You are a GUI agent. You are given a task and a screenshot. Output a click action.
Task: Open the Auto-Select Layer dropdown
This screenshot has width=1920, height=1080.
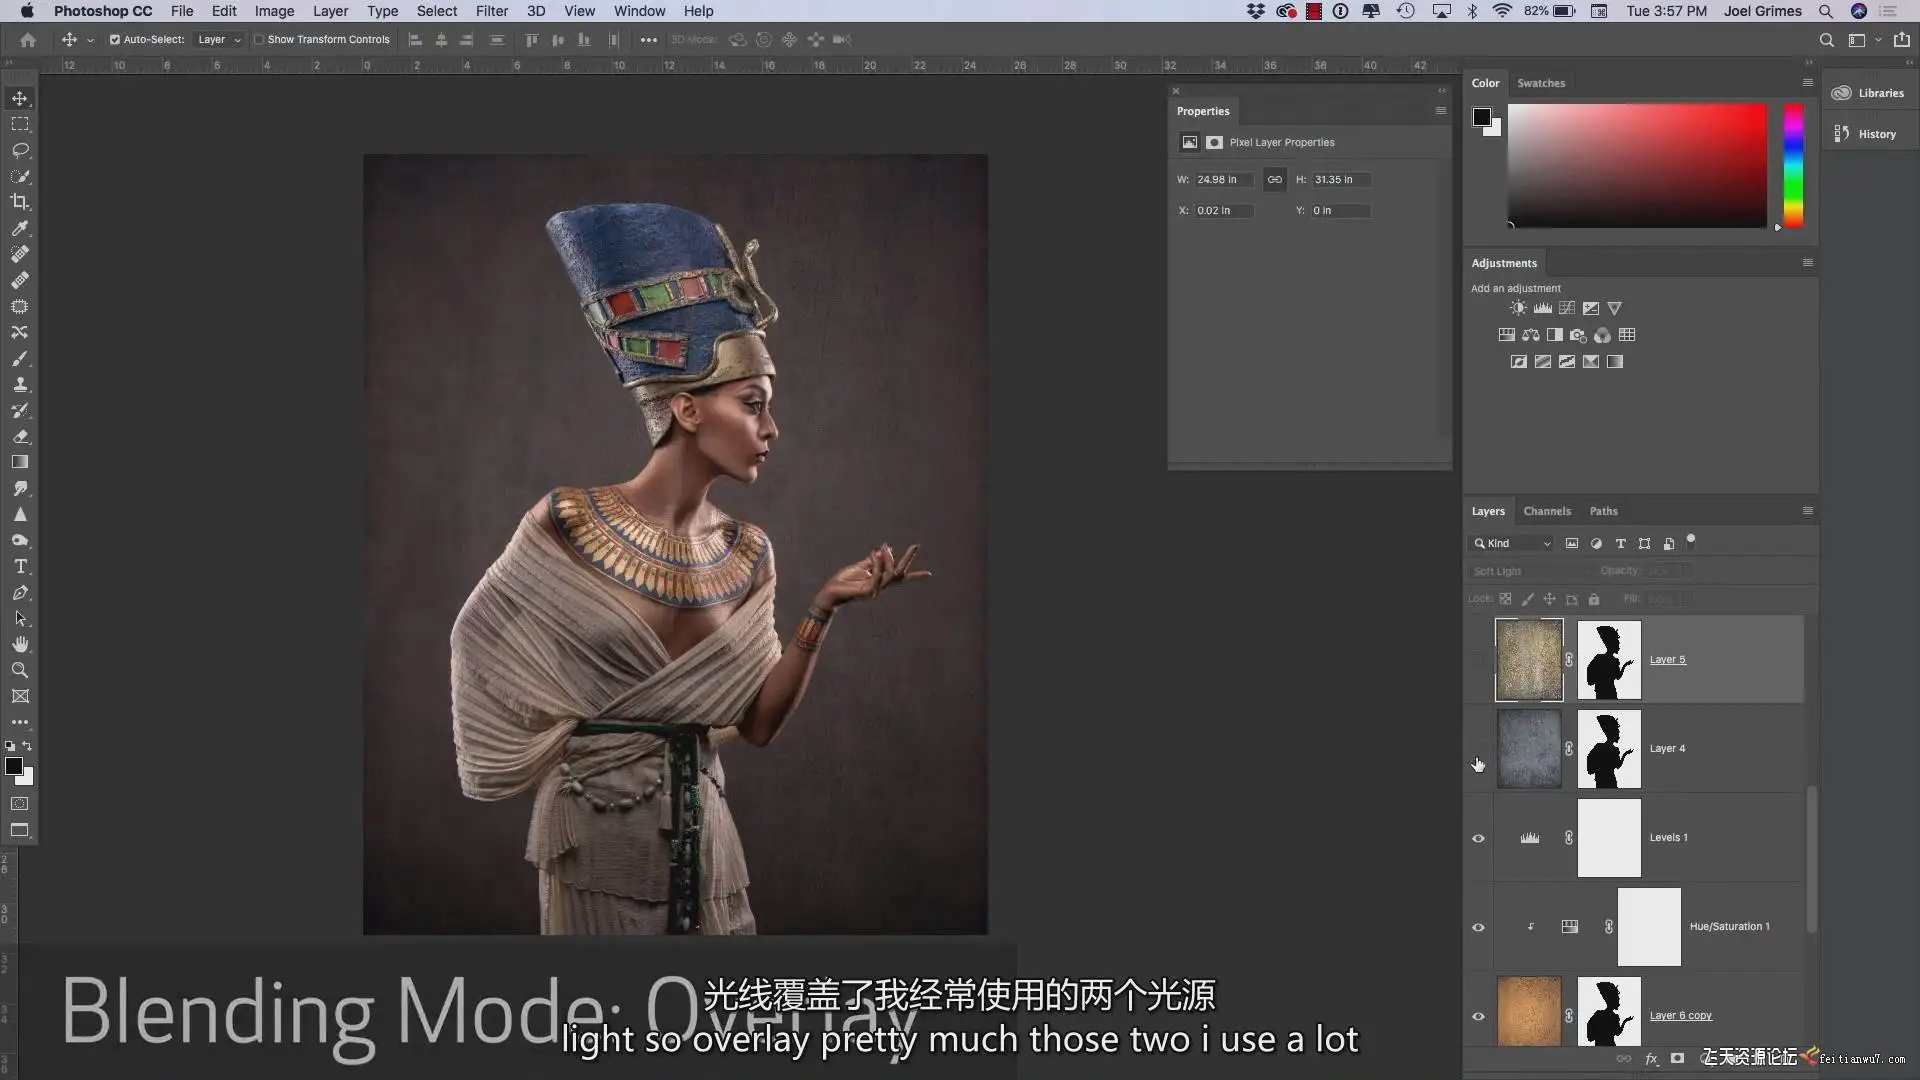coord(219,40)
